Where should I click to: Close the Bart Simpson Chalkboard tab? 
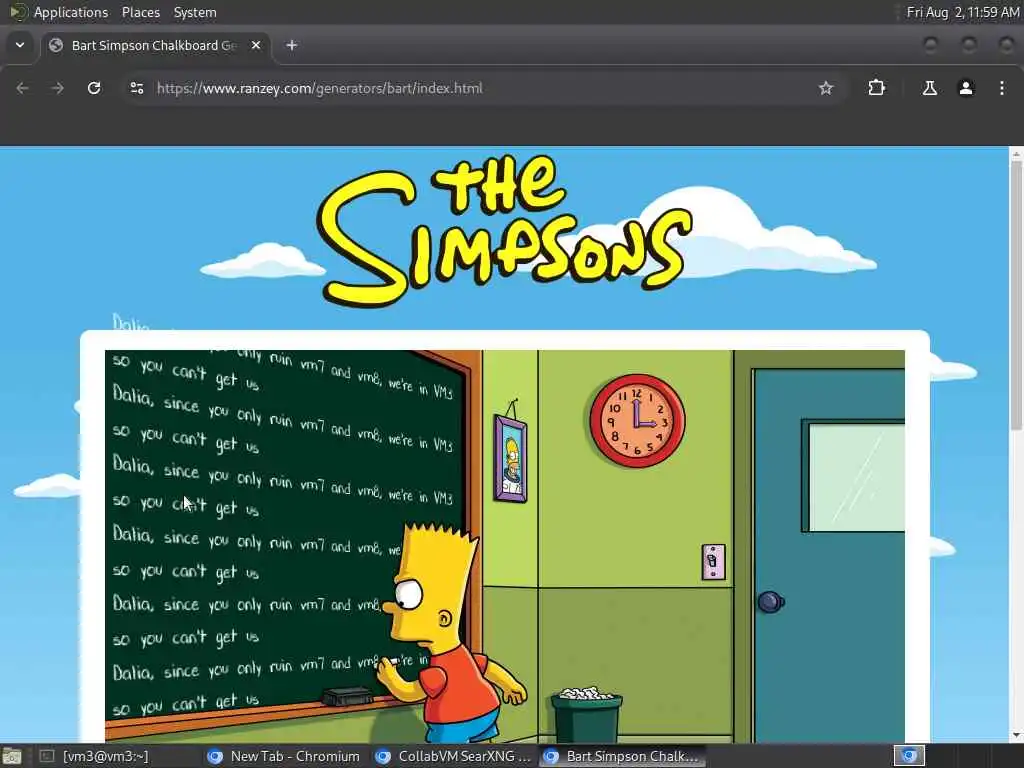tap(256, 45)
